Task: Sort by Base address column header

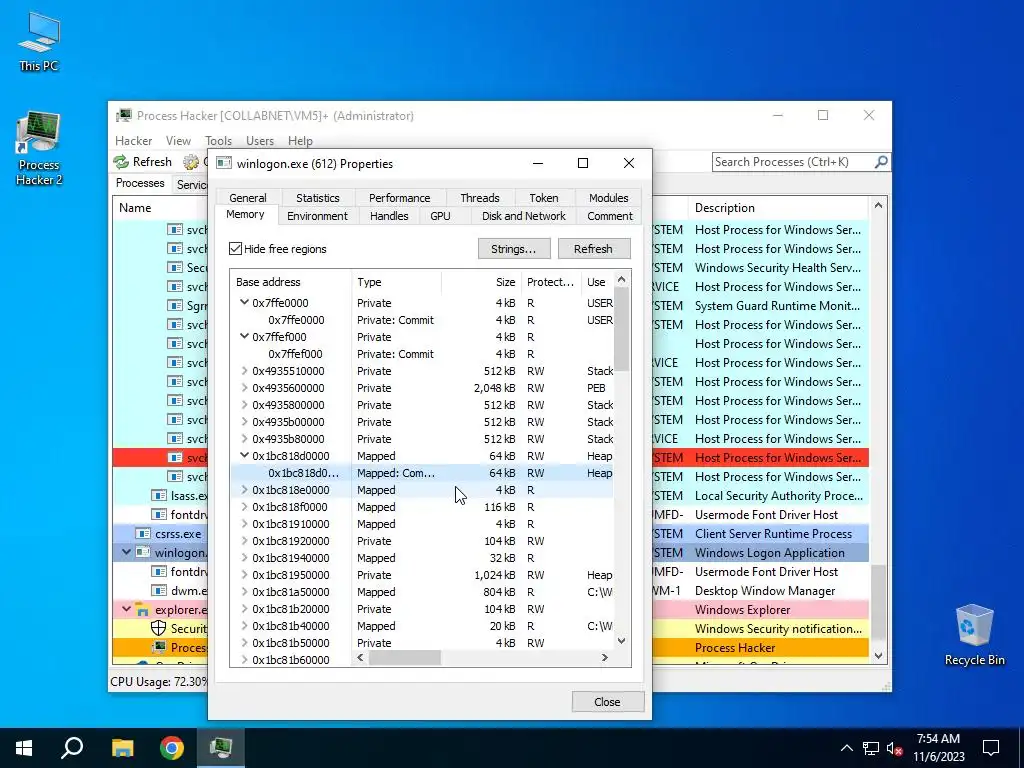Action: pyautogui.click(x=291, y=282)
